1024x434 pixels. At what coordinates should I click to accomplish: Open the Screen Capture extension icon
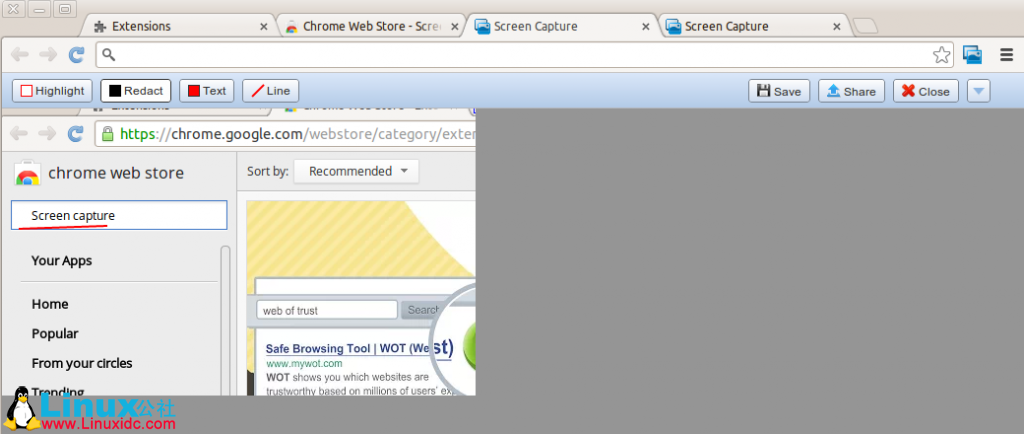click(x=972, y=55)
